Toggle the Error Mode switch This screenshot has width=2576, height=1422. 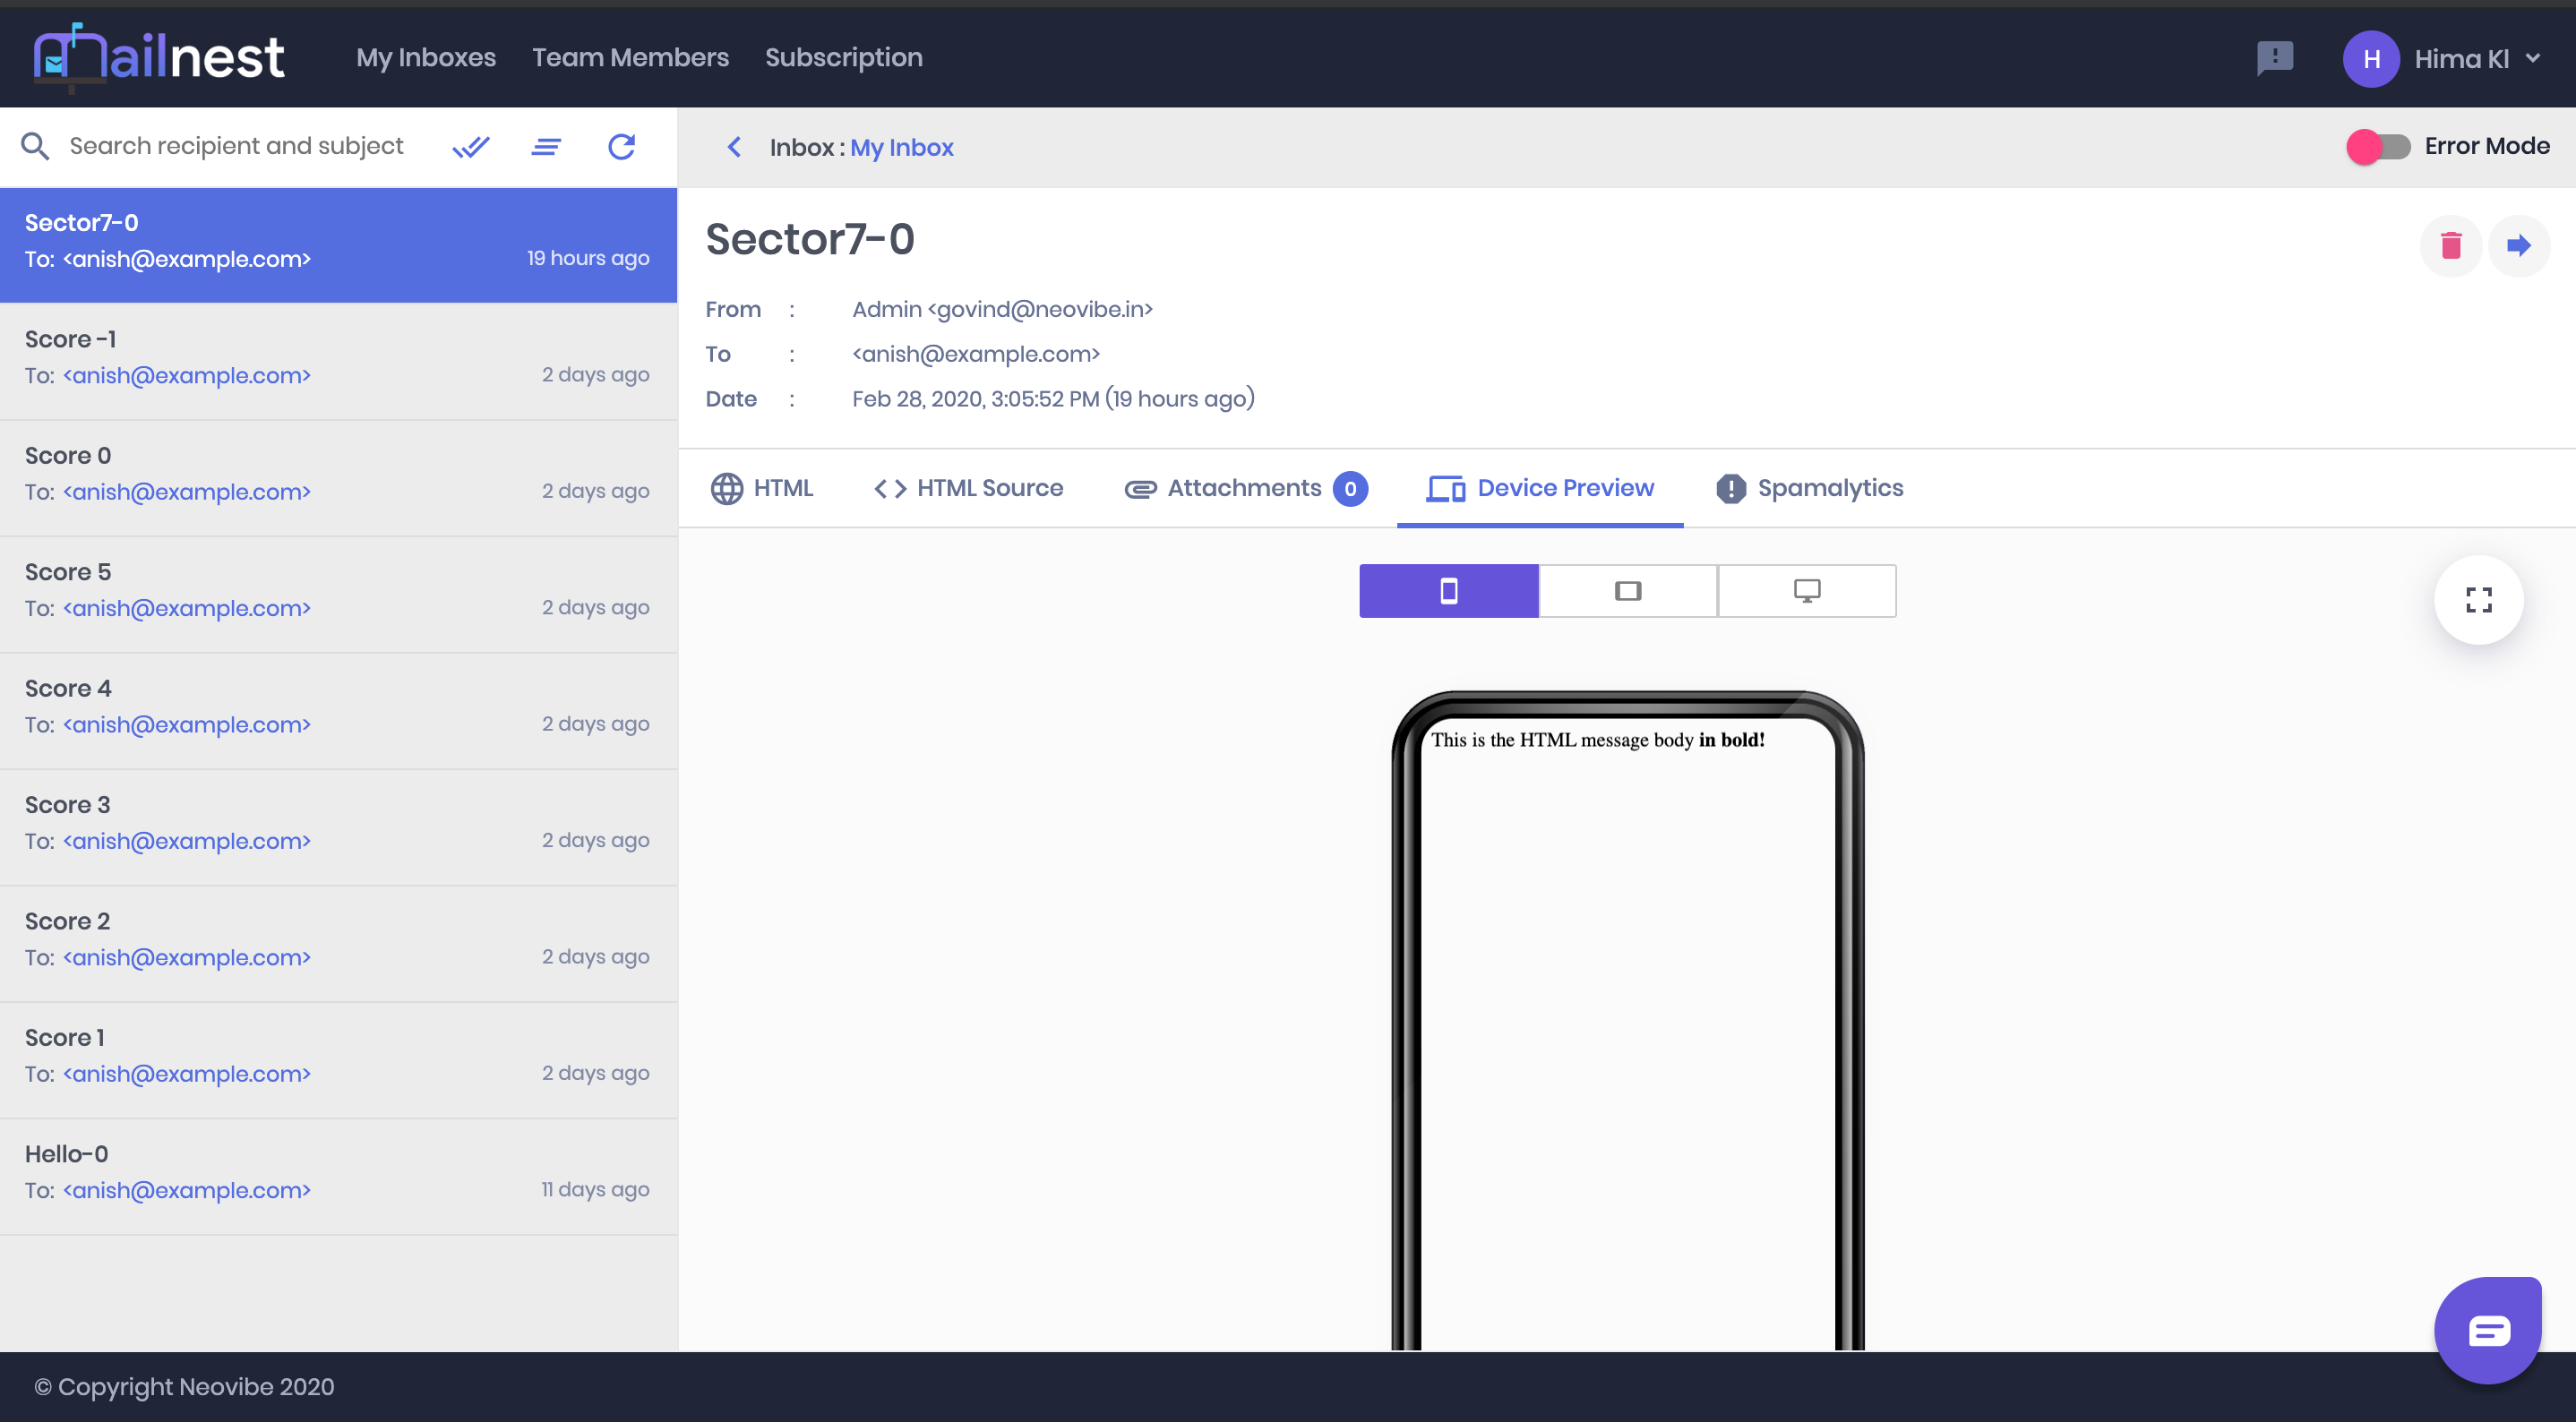point(2378,147)
